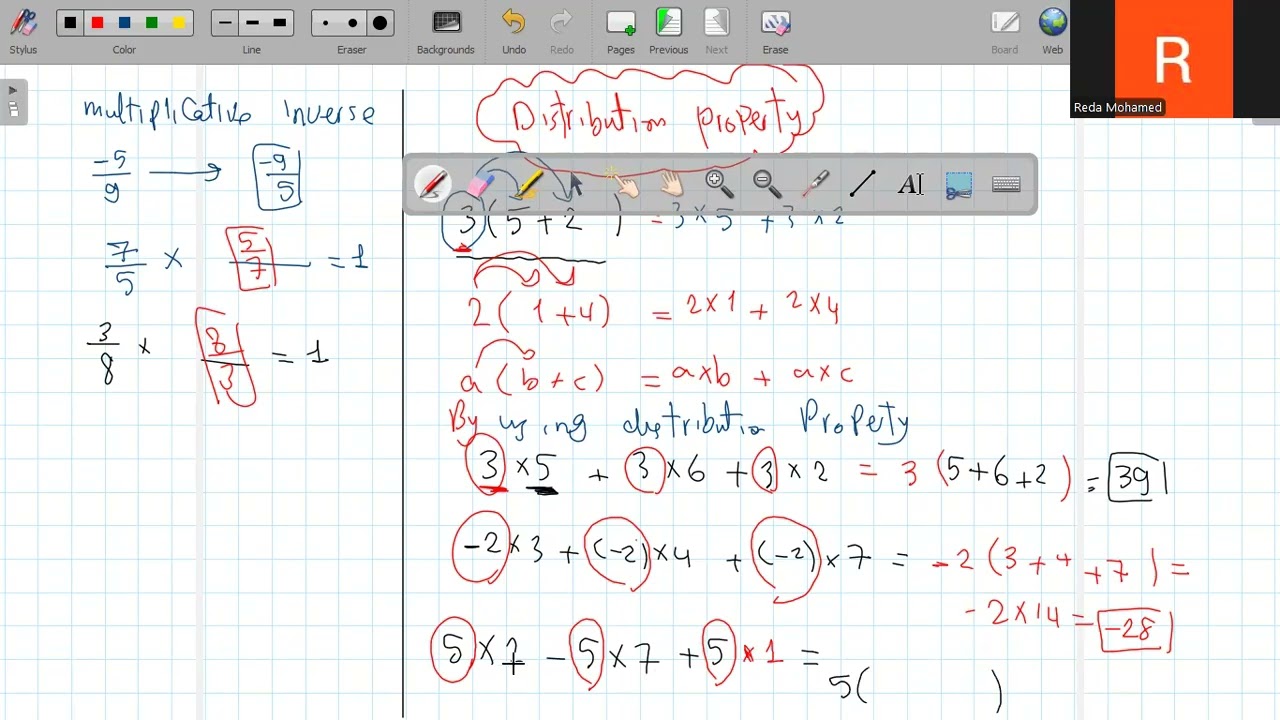The height and width of the screenshot is (720, 1280).
Task: Select the pink eraser tool in floating palette
Action: (481, 184)
